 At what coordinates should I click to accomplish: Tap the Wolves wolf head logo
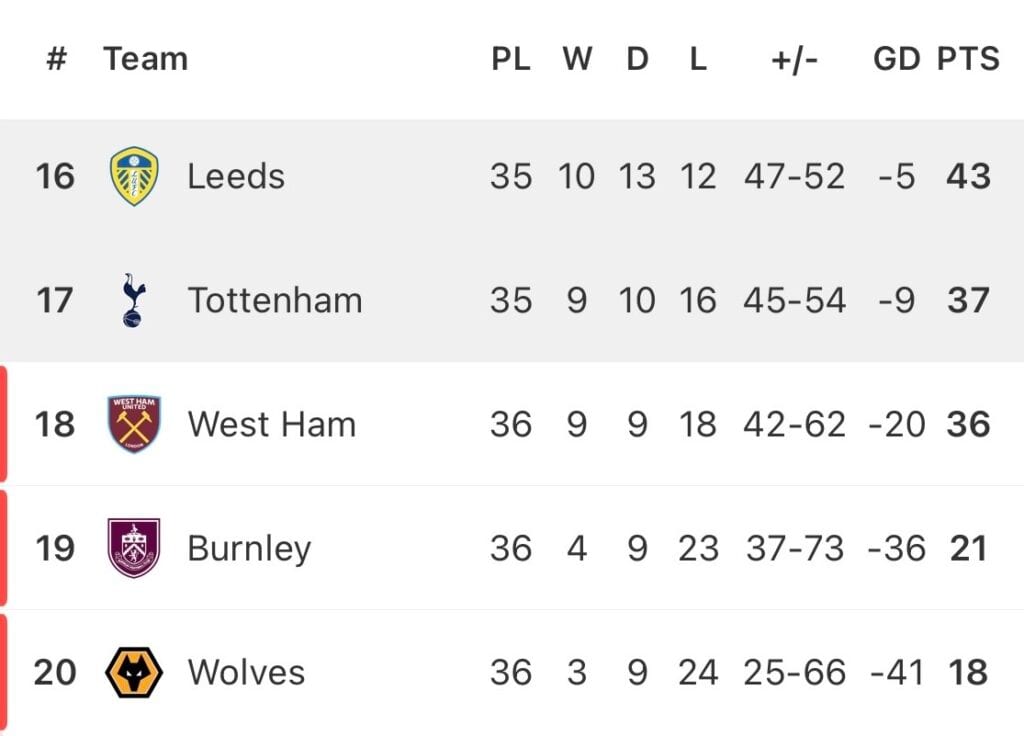134,672
